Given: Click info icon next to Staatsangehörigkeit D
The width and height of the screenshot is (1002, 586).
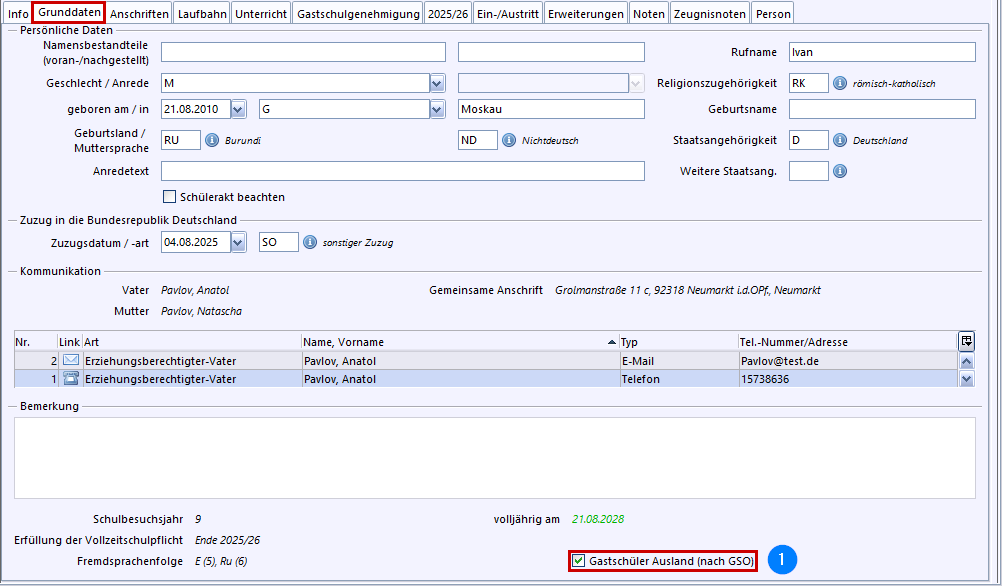Looking at the screenshot, I should pyautogui.click(x=840, y=141).
